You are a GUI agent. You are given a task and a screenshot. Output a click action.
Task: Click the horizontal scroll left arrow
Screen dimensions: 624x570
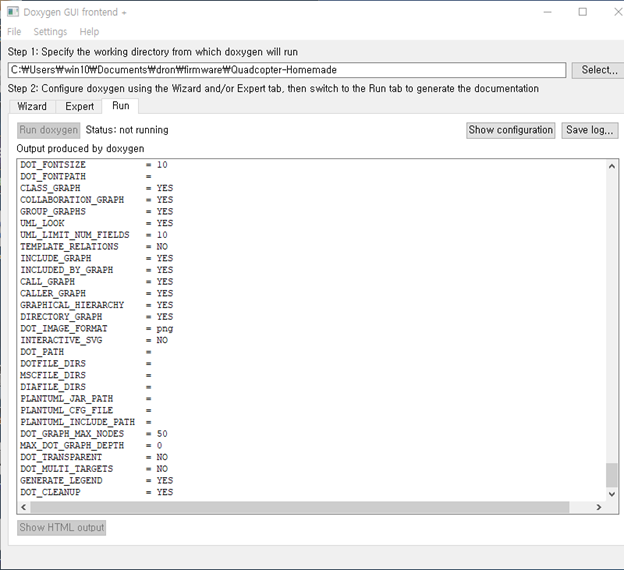(x=24, y=507)
